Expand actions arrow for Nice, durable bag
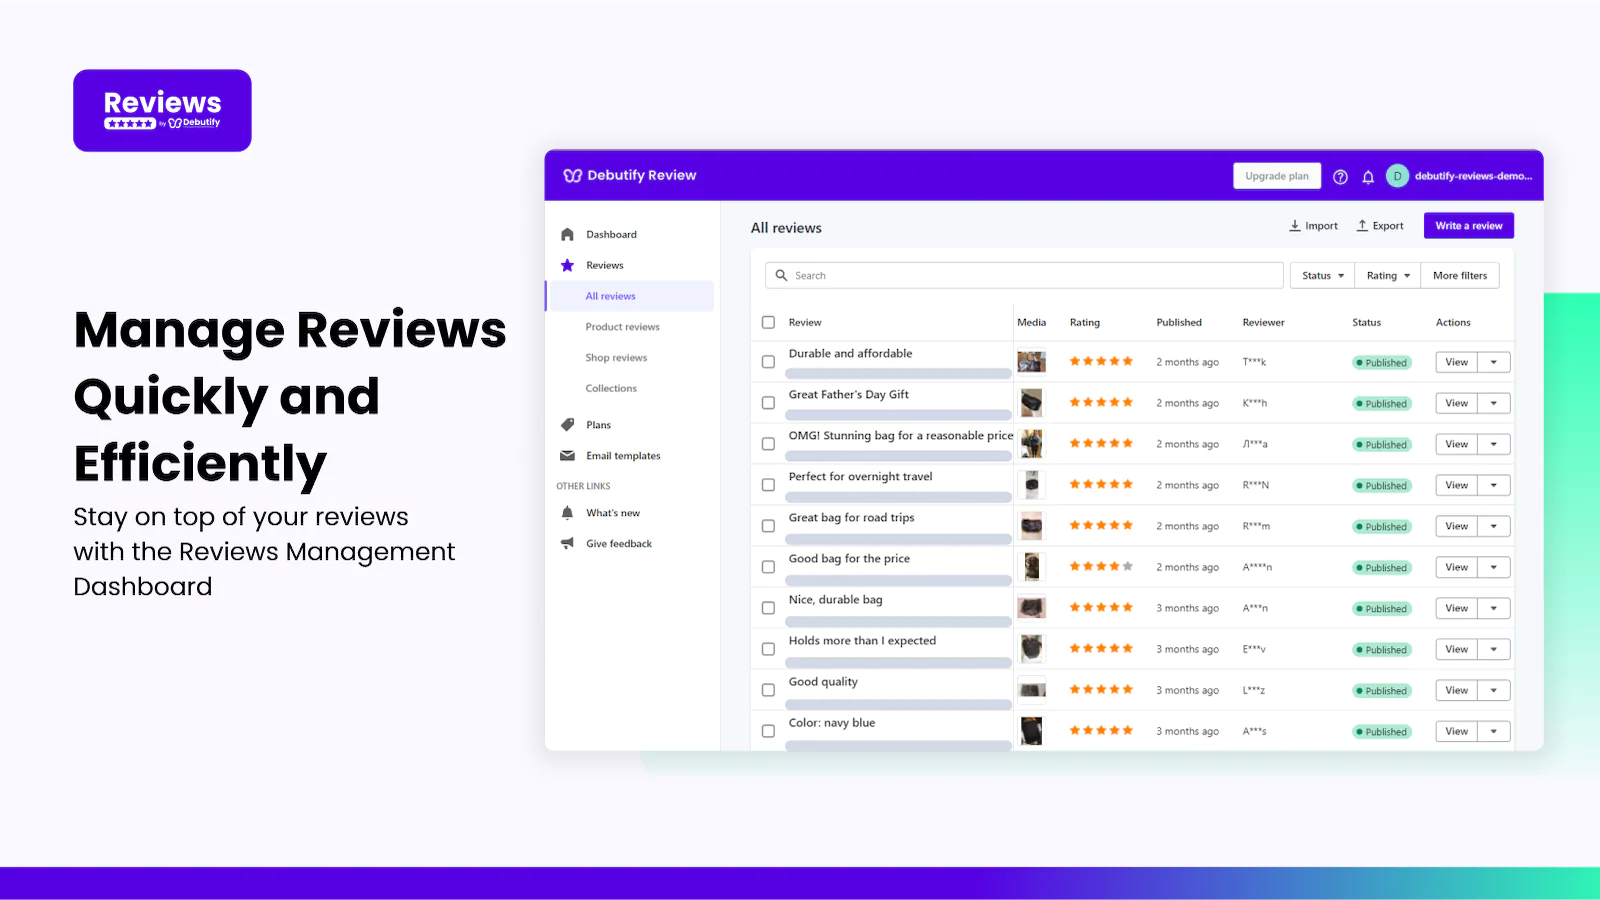 [1494, 608]
